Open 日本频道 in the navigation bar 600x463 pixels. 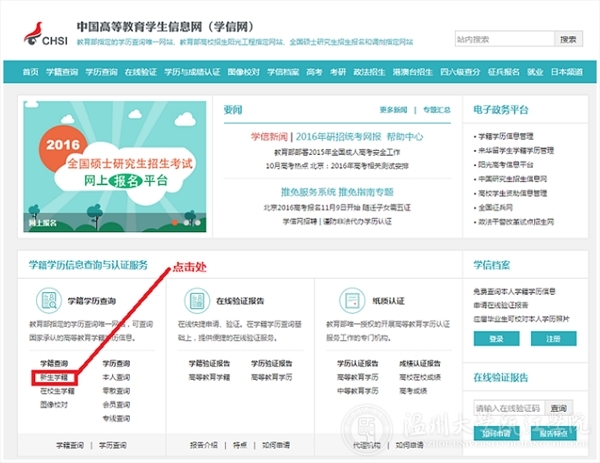pos(567,72)
